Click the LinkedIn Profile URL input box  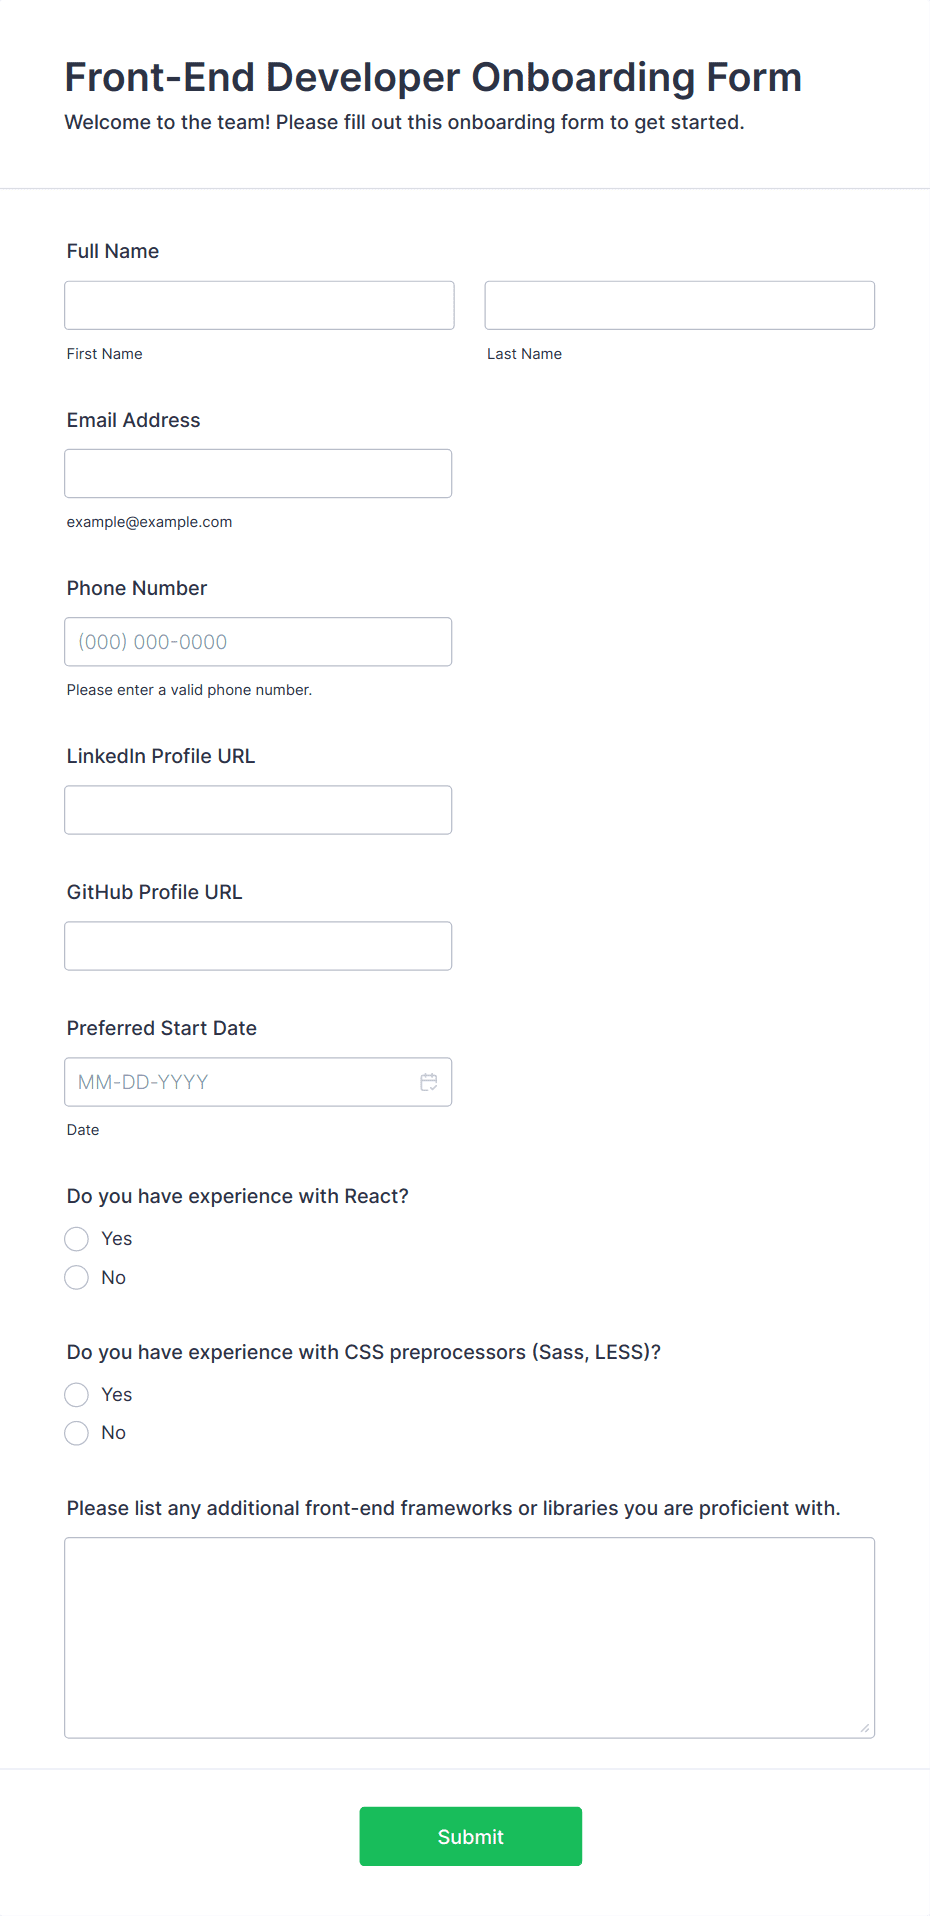[x=258, y=810]
